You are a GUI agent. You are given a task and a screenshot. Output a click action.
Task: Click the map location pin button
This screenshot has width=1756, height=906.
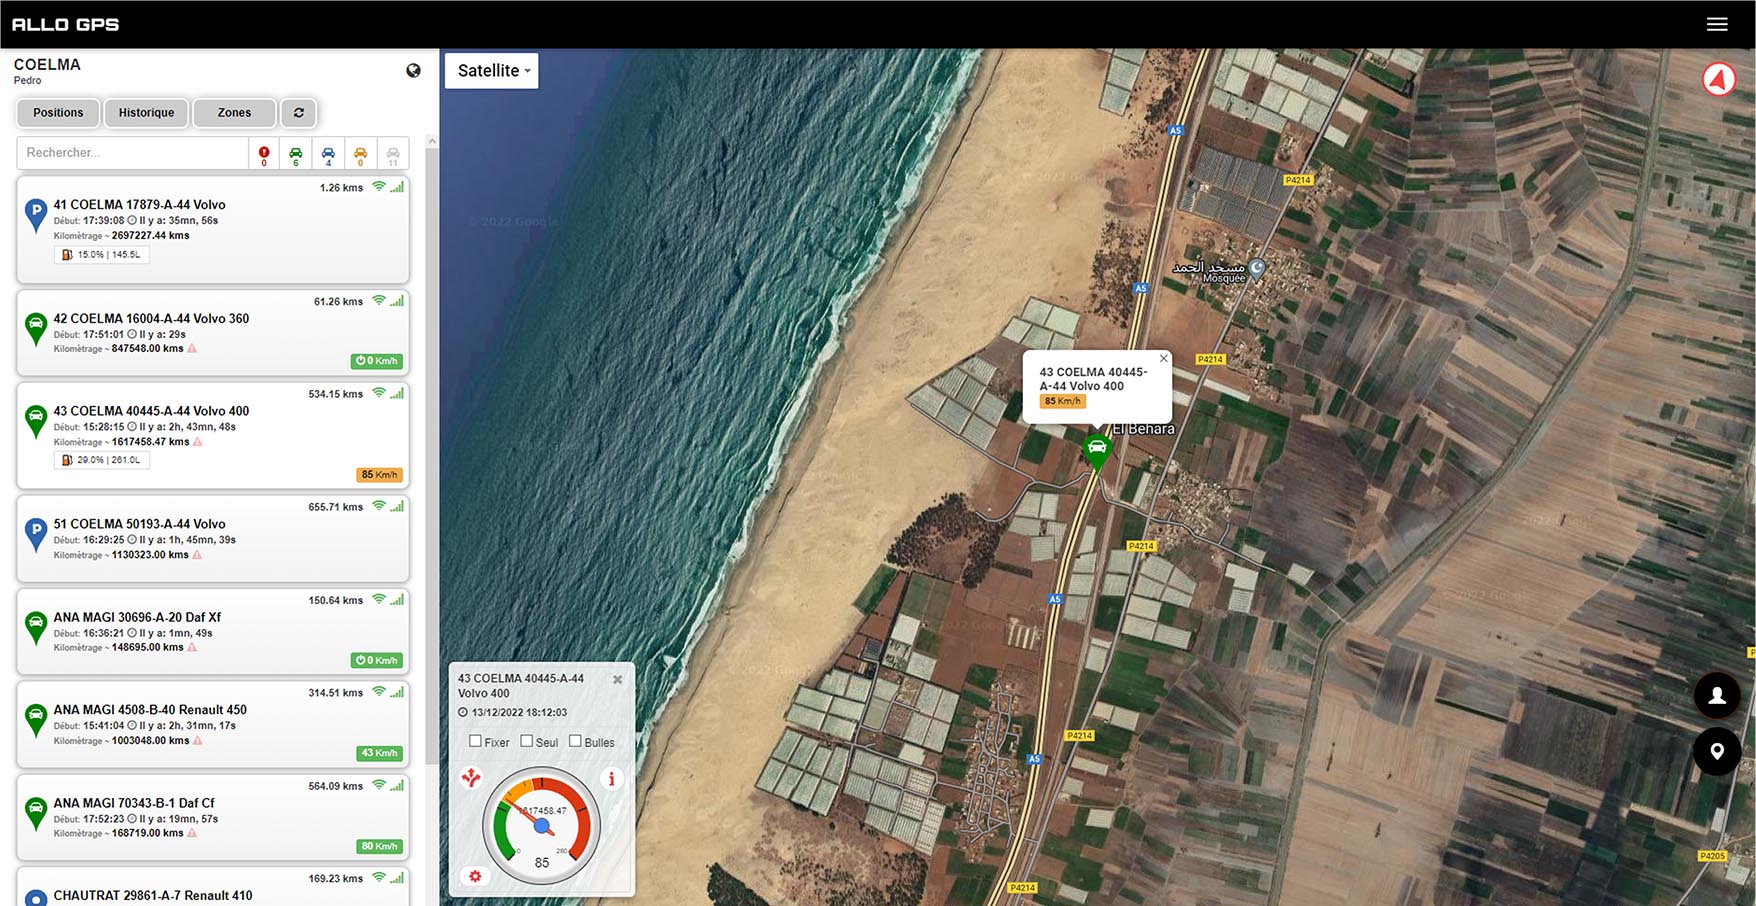click(x=1717, y=751)
